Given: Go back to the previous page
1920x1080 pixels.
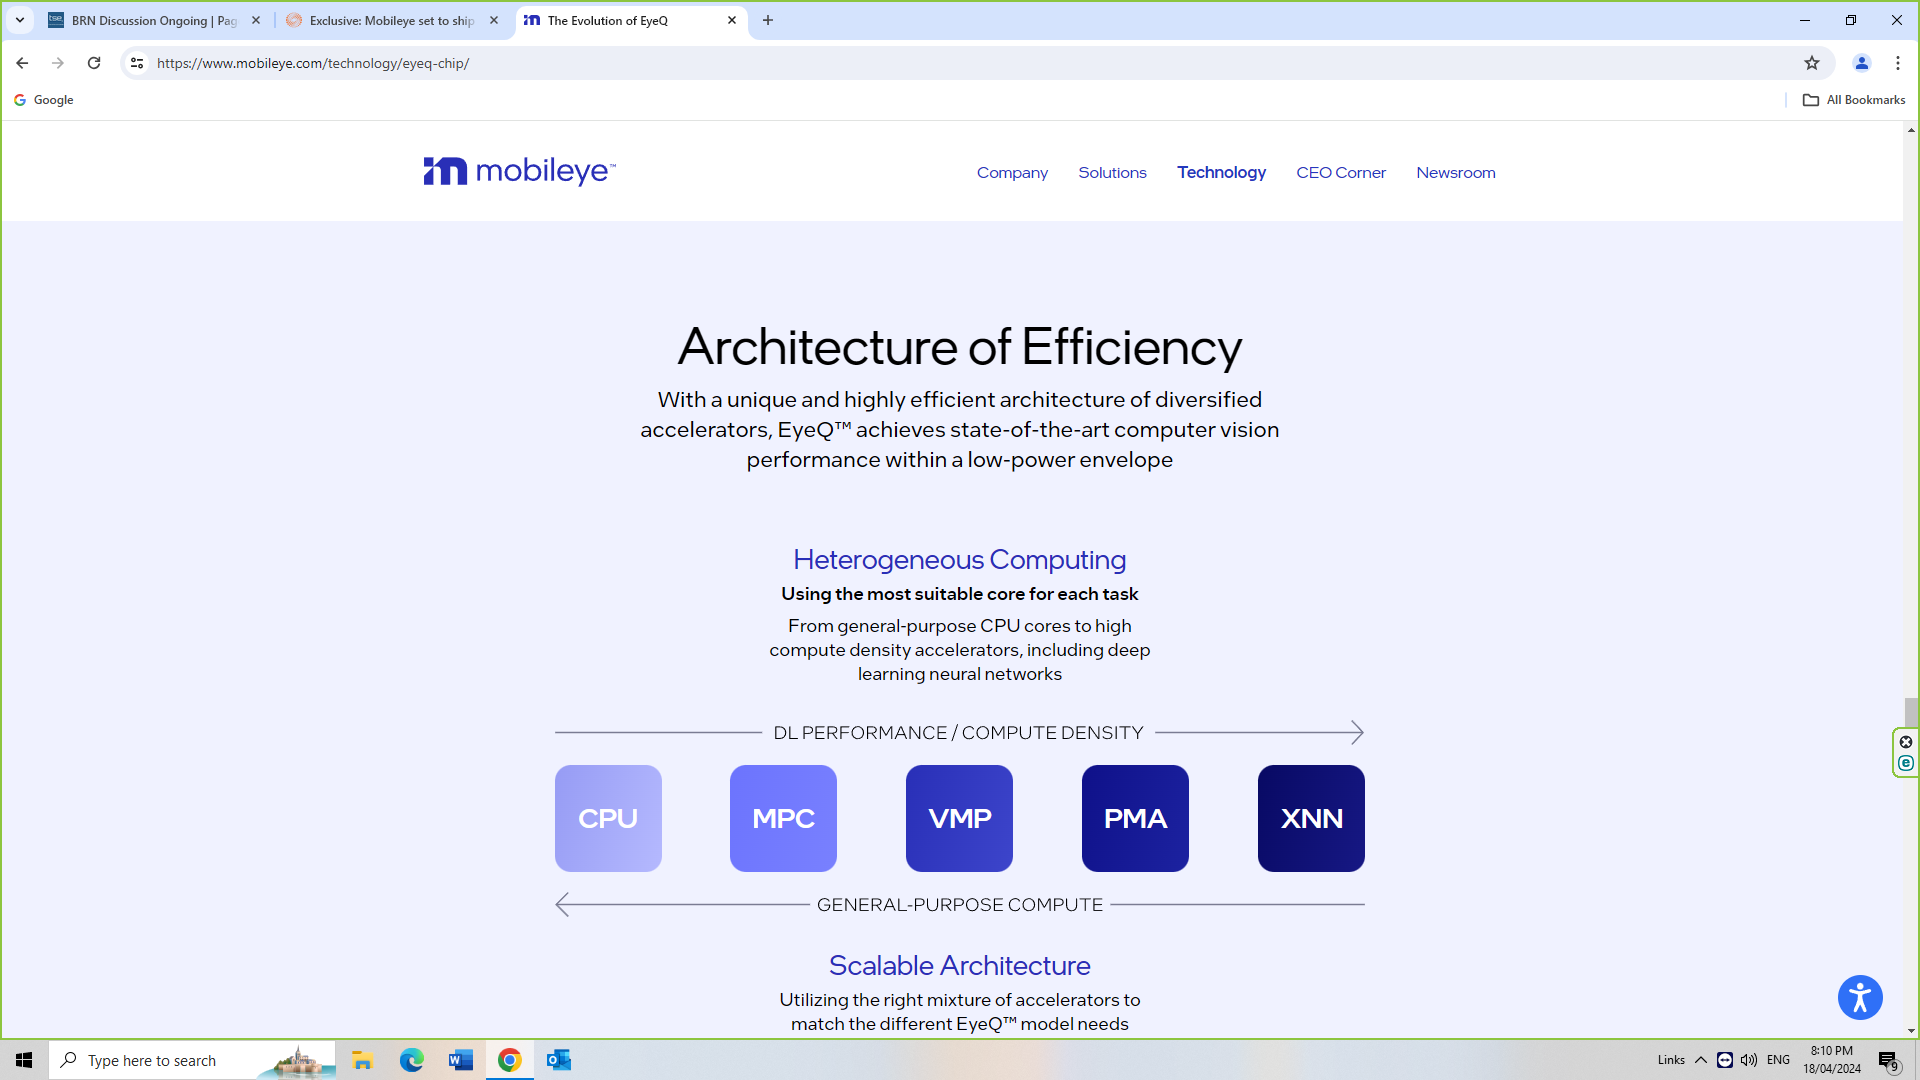Looking at the screenshot, I should point(22,63).
